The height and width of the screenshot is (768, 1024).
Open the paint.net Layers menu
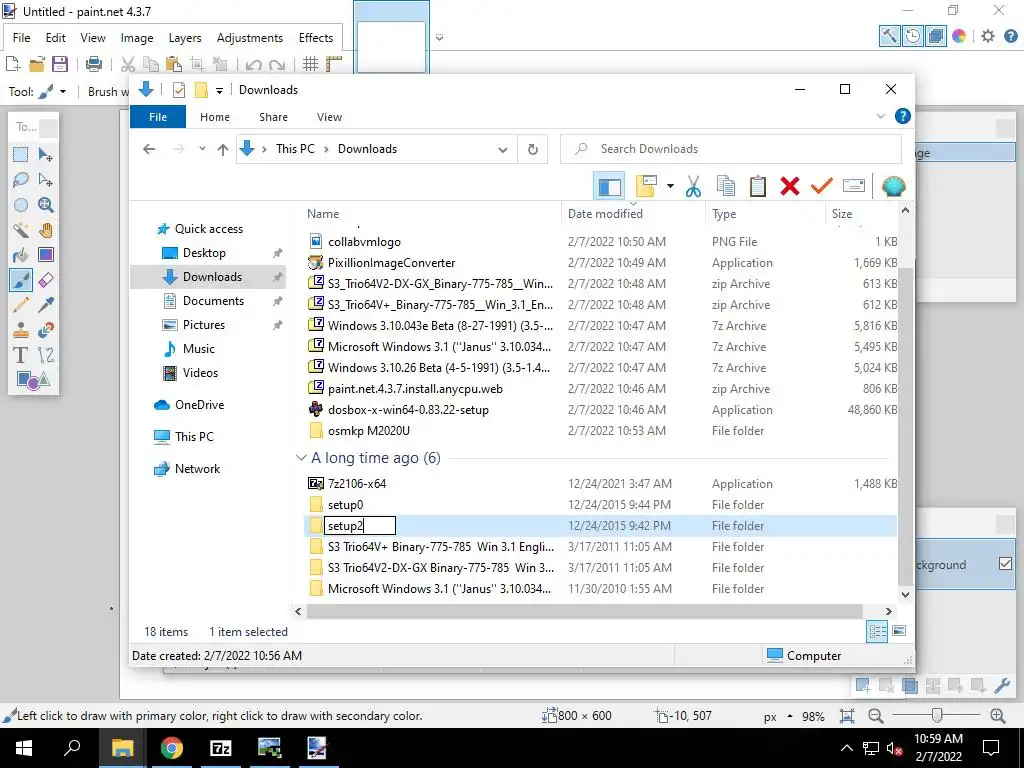[185, 38]
